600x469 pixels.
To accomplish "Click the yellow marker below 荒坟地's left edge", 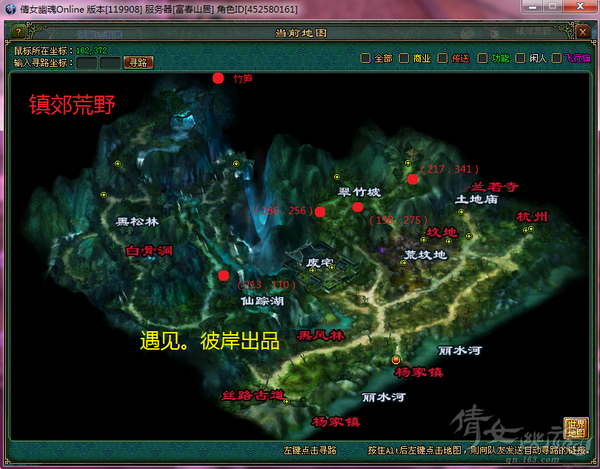I will [x=403, y=263].
